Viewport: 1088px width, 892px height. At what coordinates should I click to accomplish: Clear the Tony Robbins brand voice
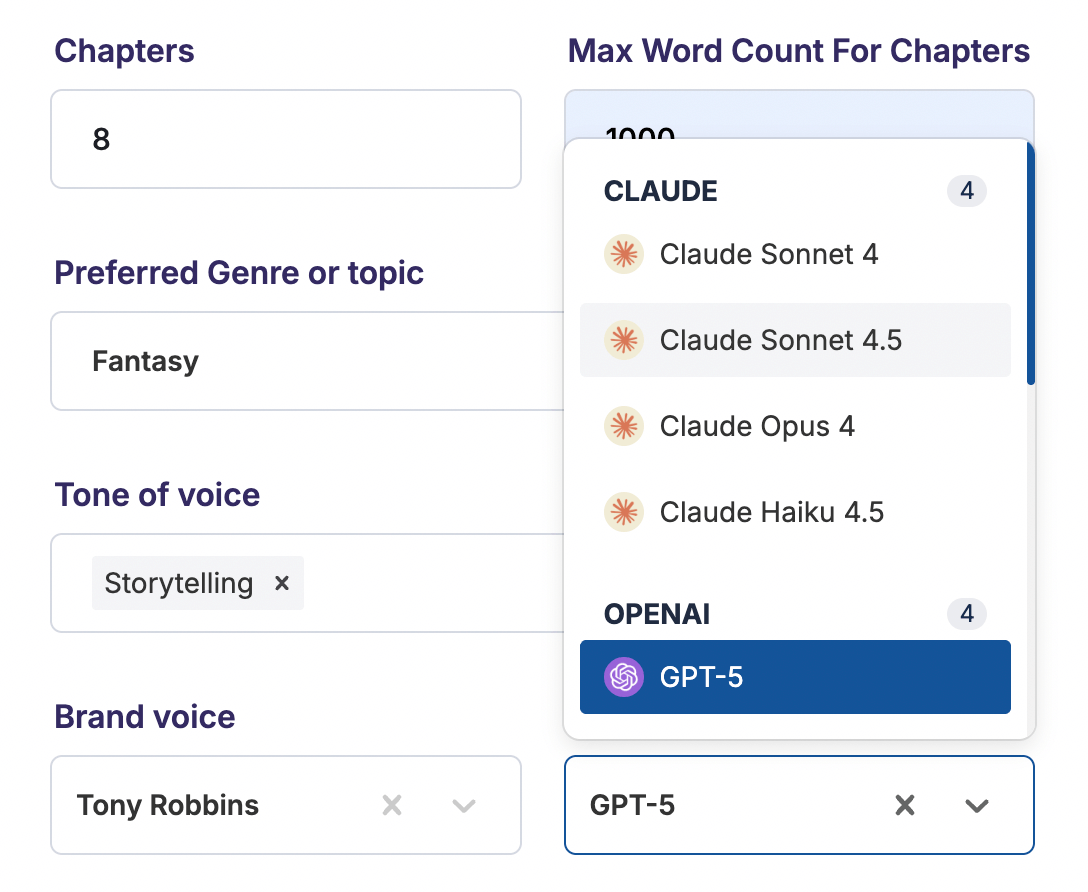coord(392,805)
